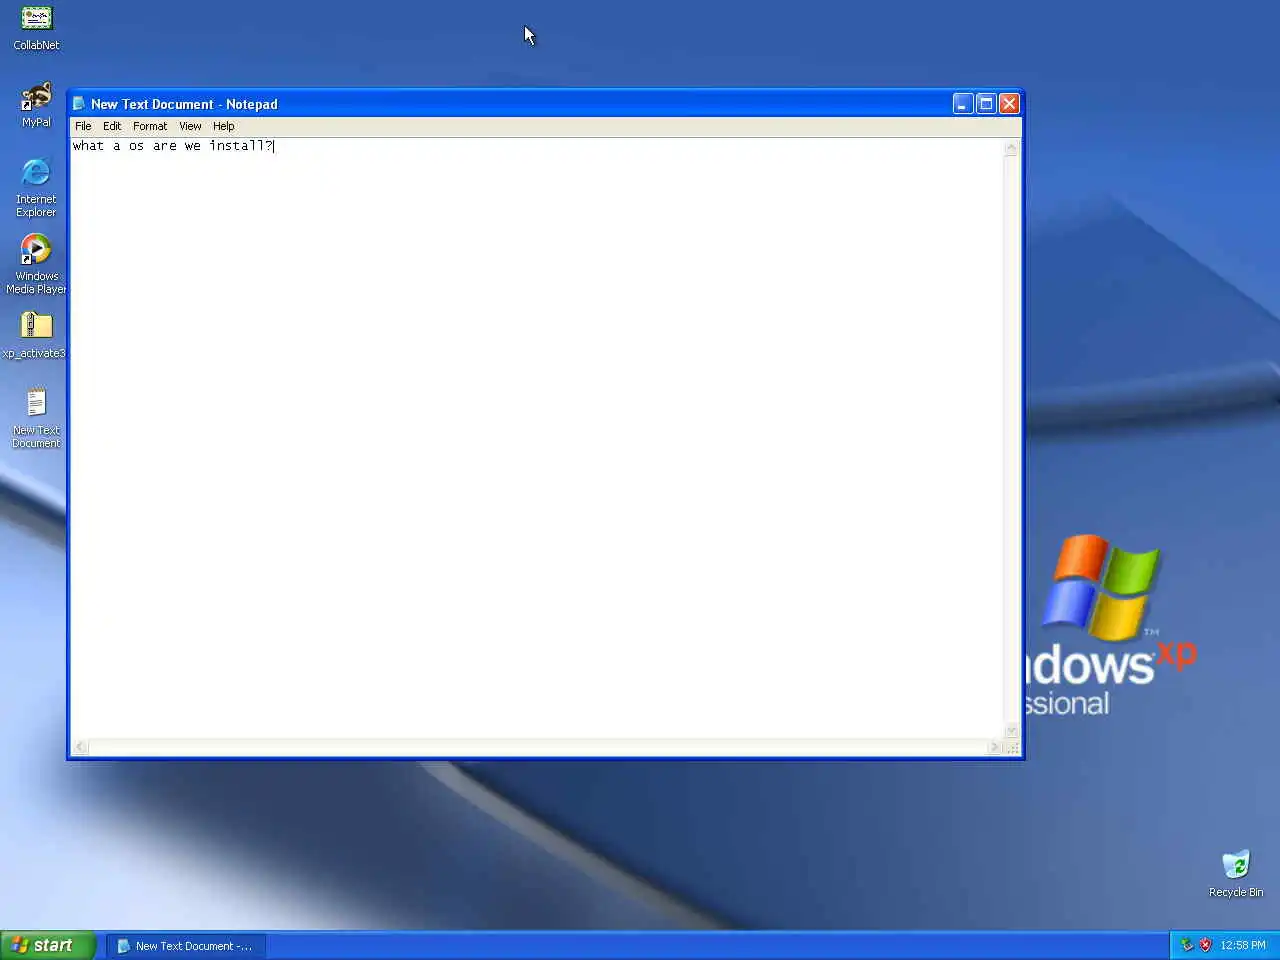The height and width of the screenshot is (960, 1280).
Task: Click the Notepad icon in the title bar
Action: 80,104
